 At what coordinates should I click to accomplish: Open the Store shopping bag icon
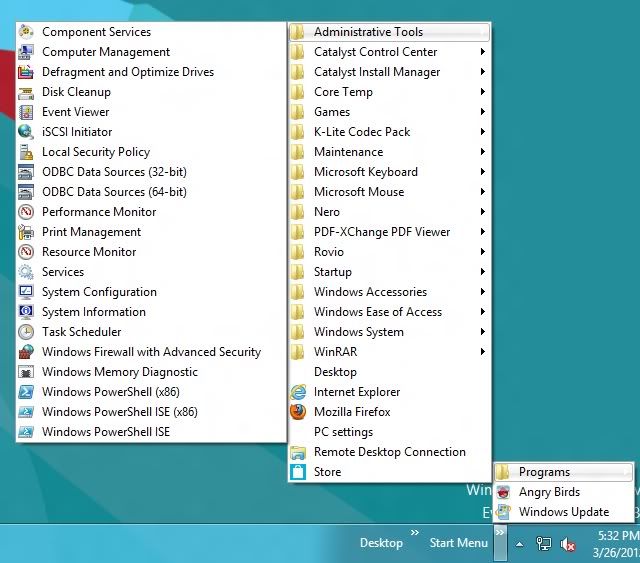298,472
